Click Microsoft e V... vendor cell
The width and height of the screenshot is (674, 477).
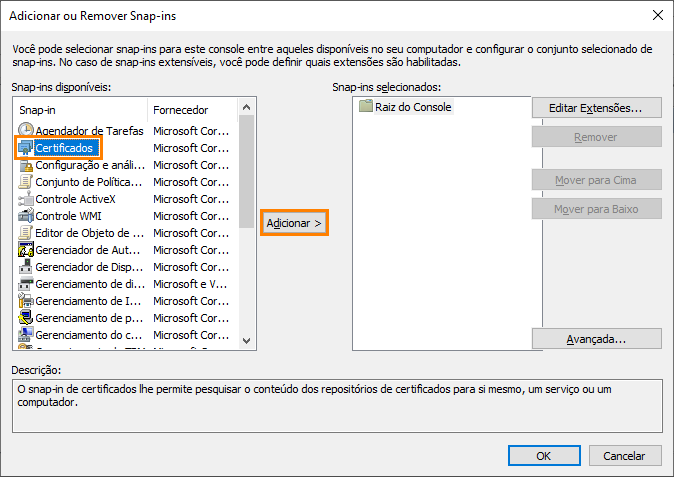click(190, 284)
